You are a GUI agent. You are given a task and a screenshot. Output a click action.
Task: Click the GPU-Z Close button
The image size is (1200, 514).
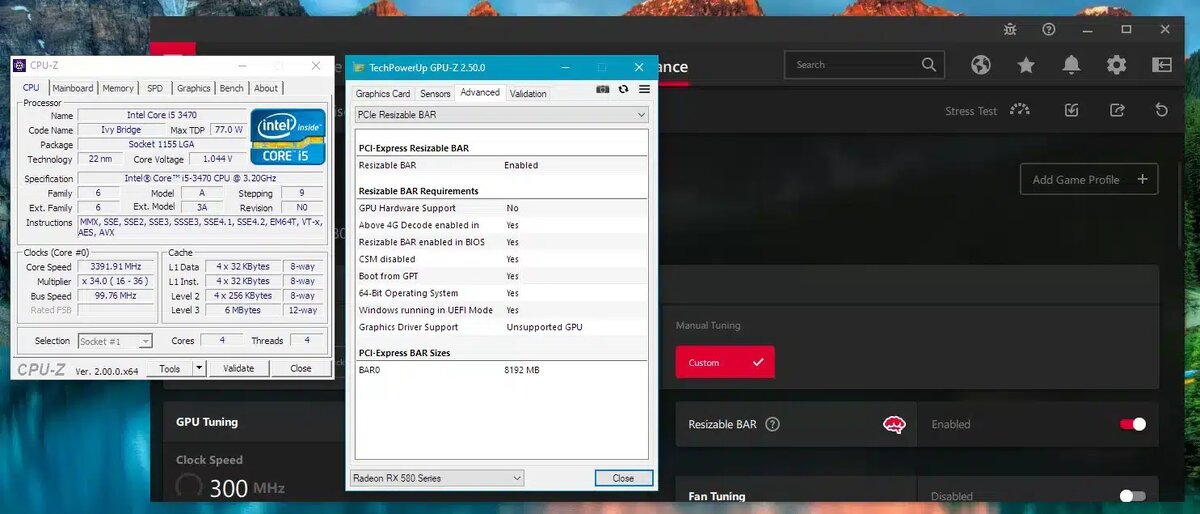point(623,478)
